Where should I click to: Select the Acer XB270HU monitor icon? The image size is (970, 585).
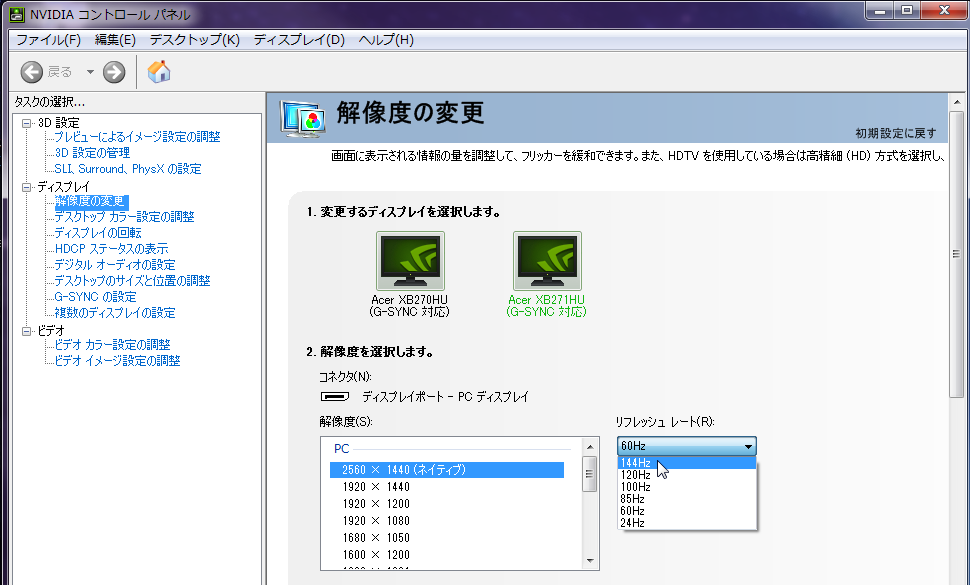tap(410, 261)
